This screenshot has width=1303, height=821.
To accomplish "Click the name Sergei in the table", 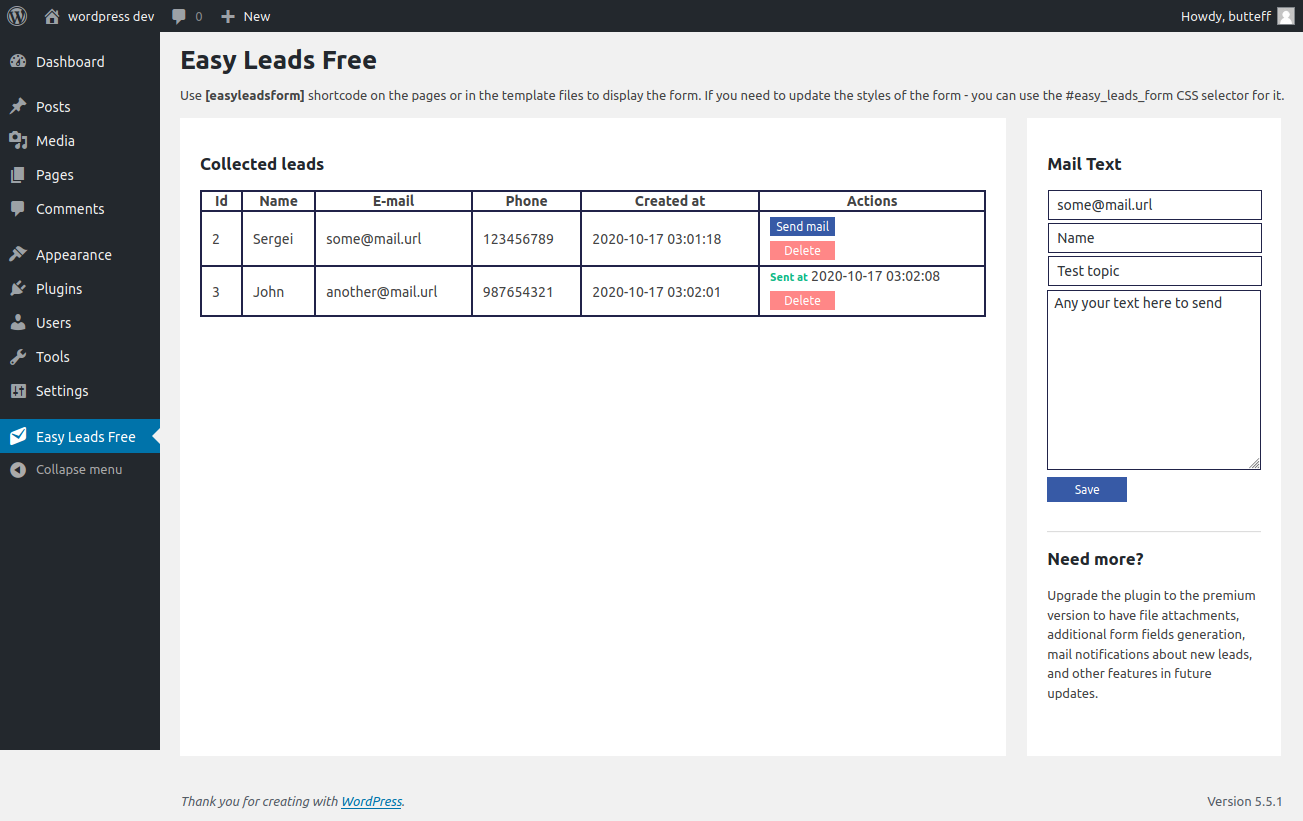I will pyautogui.click(x=273, y=239).
